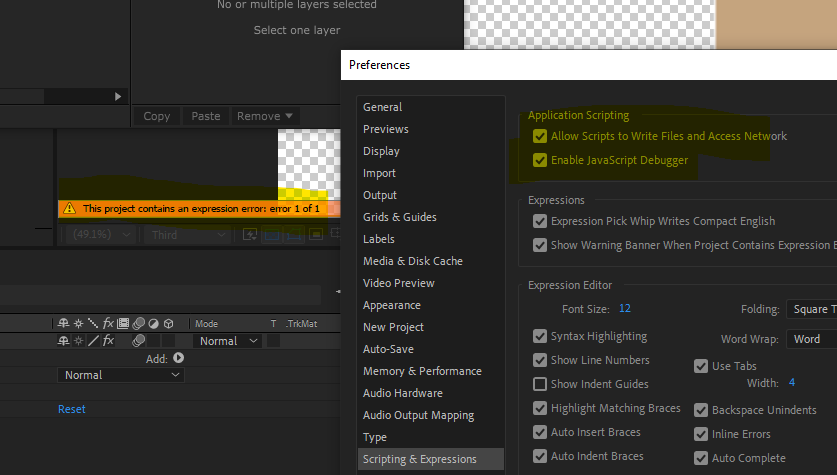Toggle the layer's fx effects switch
Screen dimensions: 837x475
pos(108,341)
